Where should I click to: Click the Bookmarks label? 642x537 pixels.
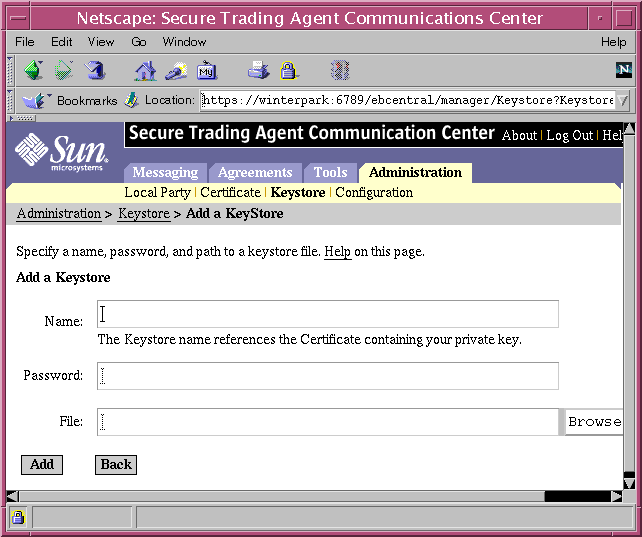87,100
